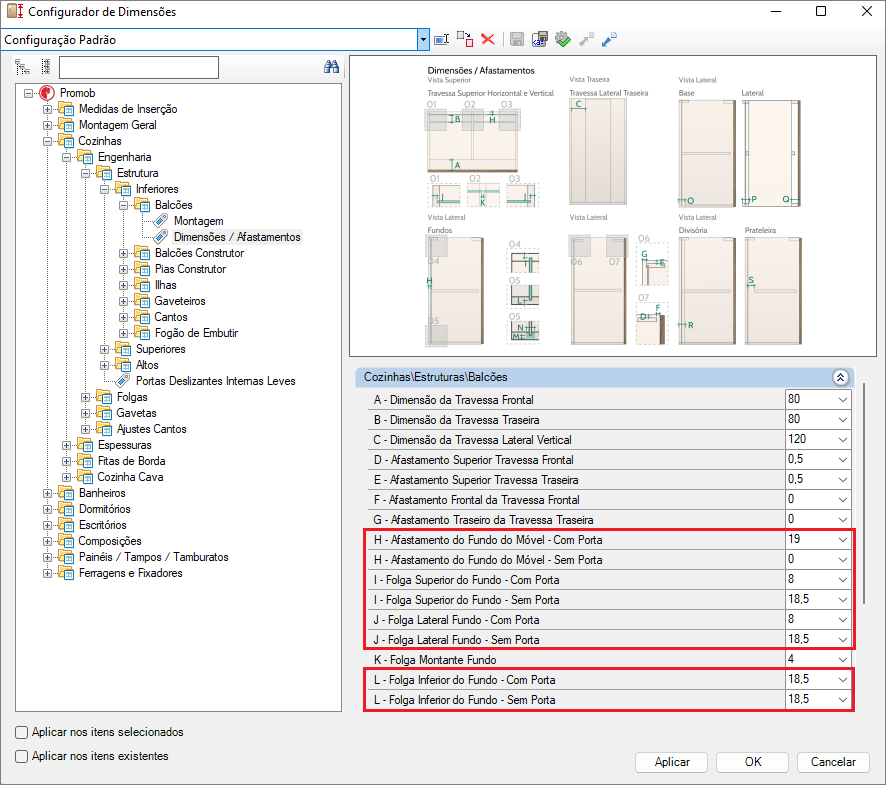Select the Altos tree item

click(147, 365)
